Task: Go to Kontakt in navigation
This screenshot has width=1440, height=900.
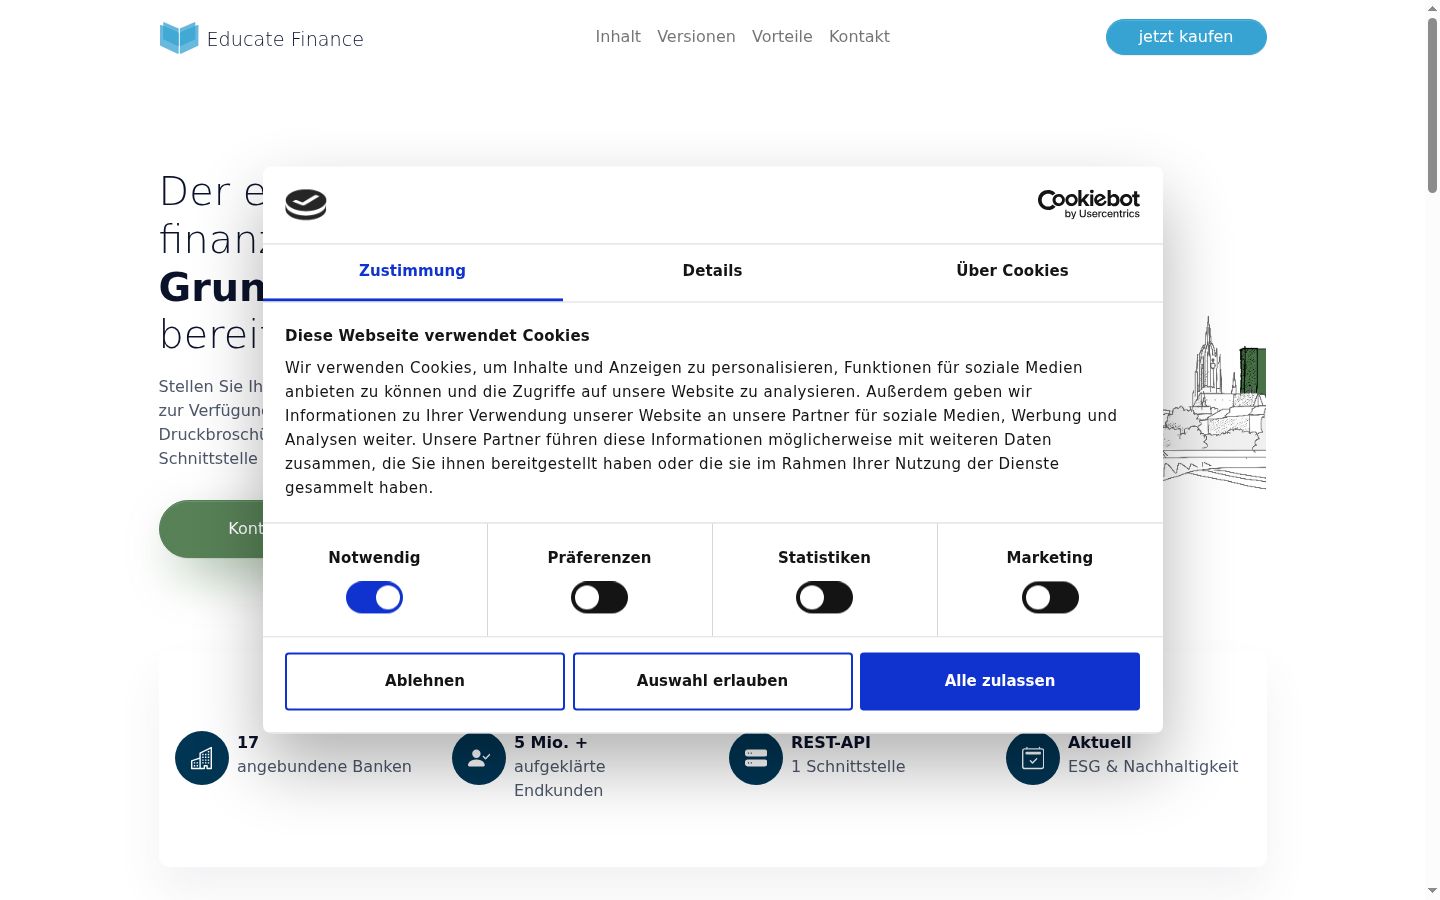Action: pyautogui.click(x=859, y=37)
